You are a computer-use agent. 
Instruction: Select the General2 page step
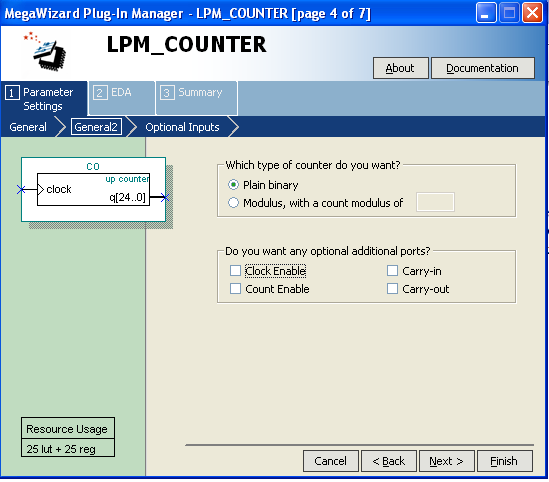pos(96,127)
